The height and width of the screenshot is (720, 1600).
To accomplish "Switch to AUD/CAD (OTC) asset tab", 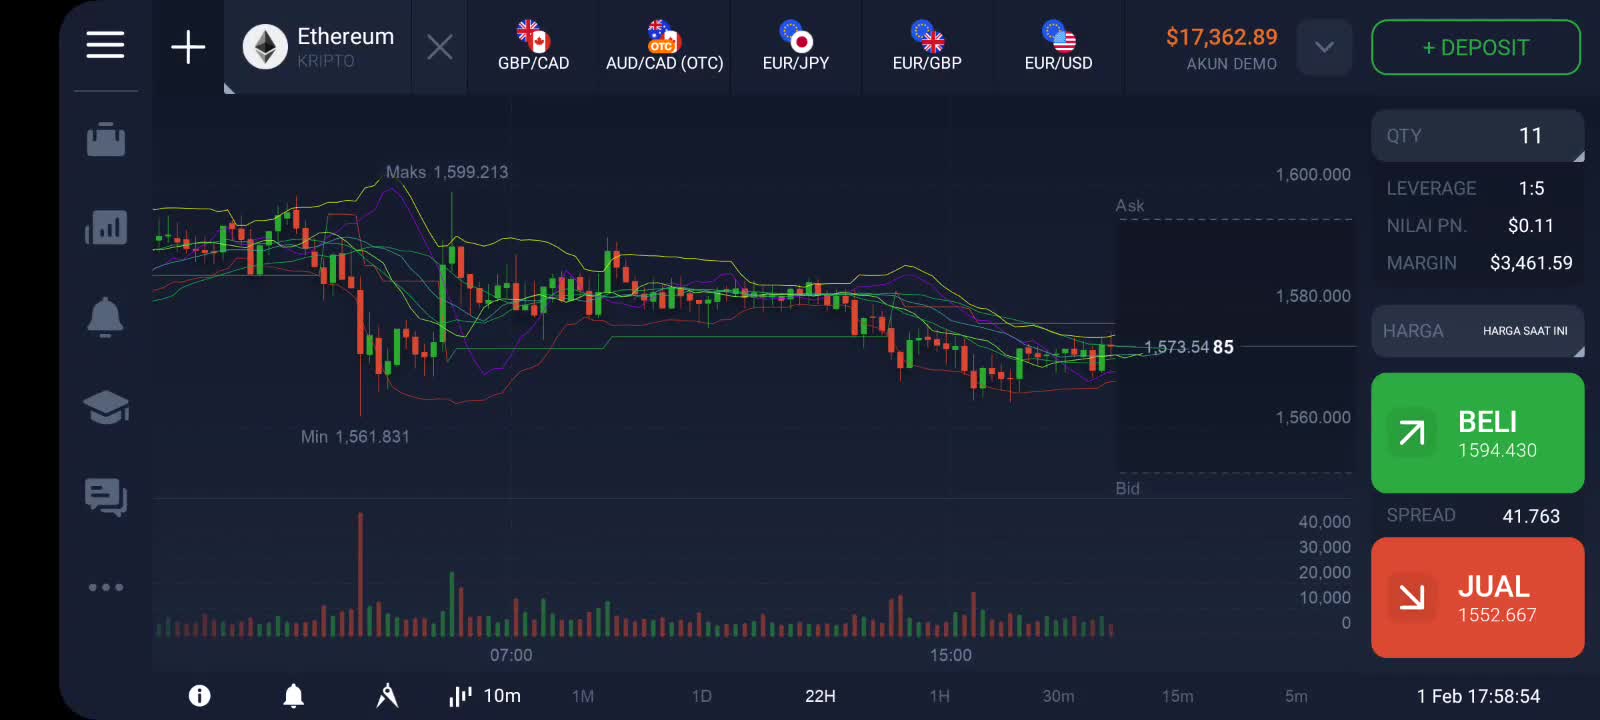I will [x=664, y=47].
